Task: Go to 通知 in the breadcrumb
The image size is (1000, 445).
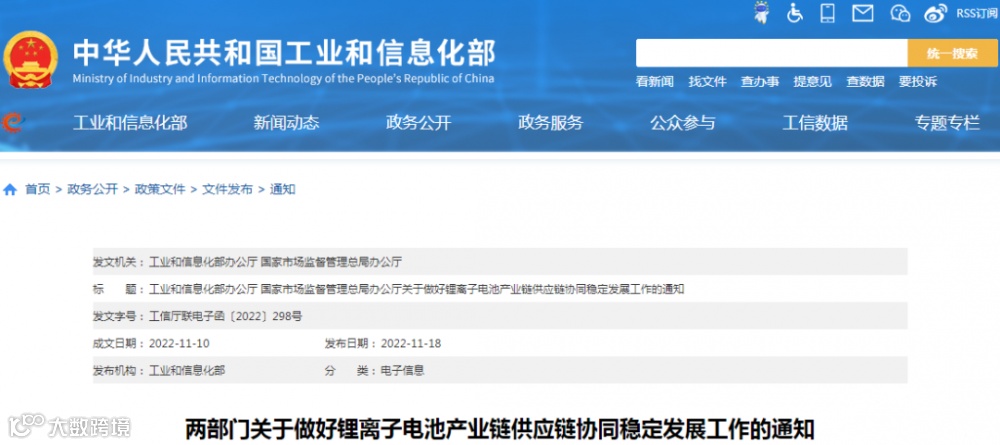Action: click(x=283, y=189)
